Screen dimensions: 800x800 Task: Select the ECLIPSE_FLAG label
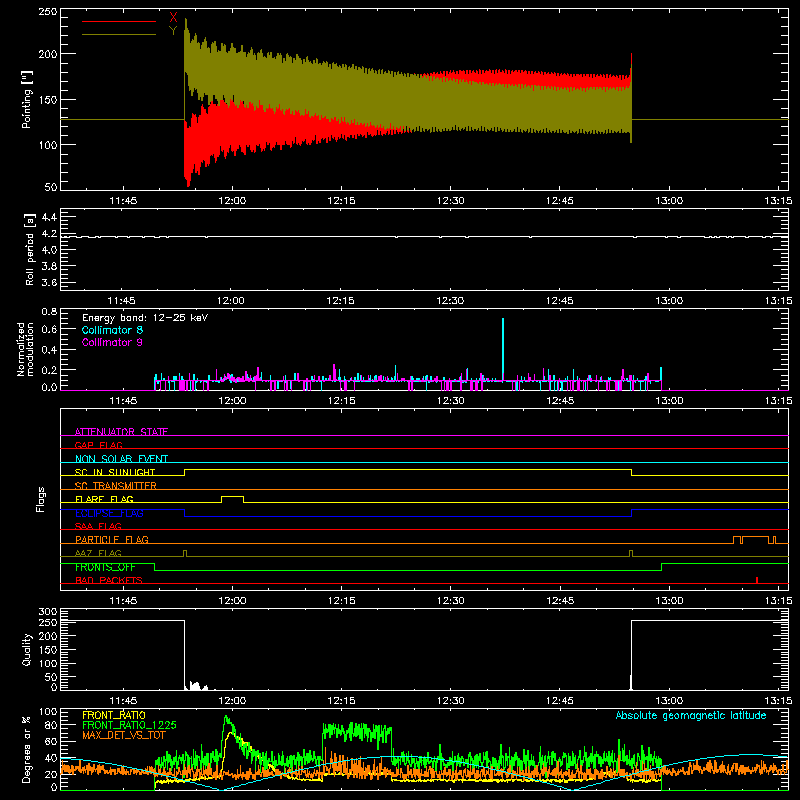coord(109,513)
